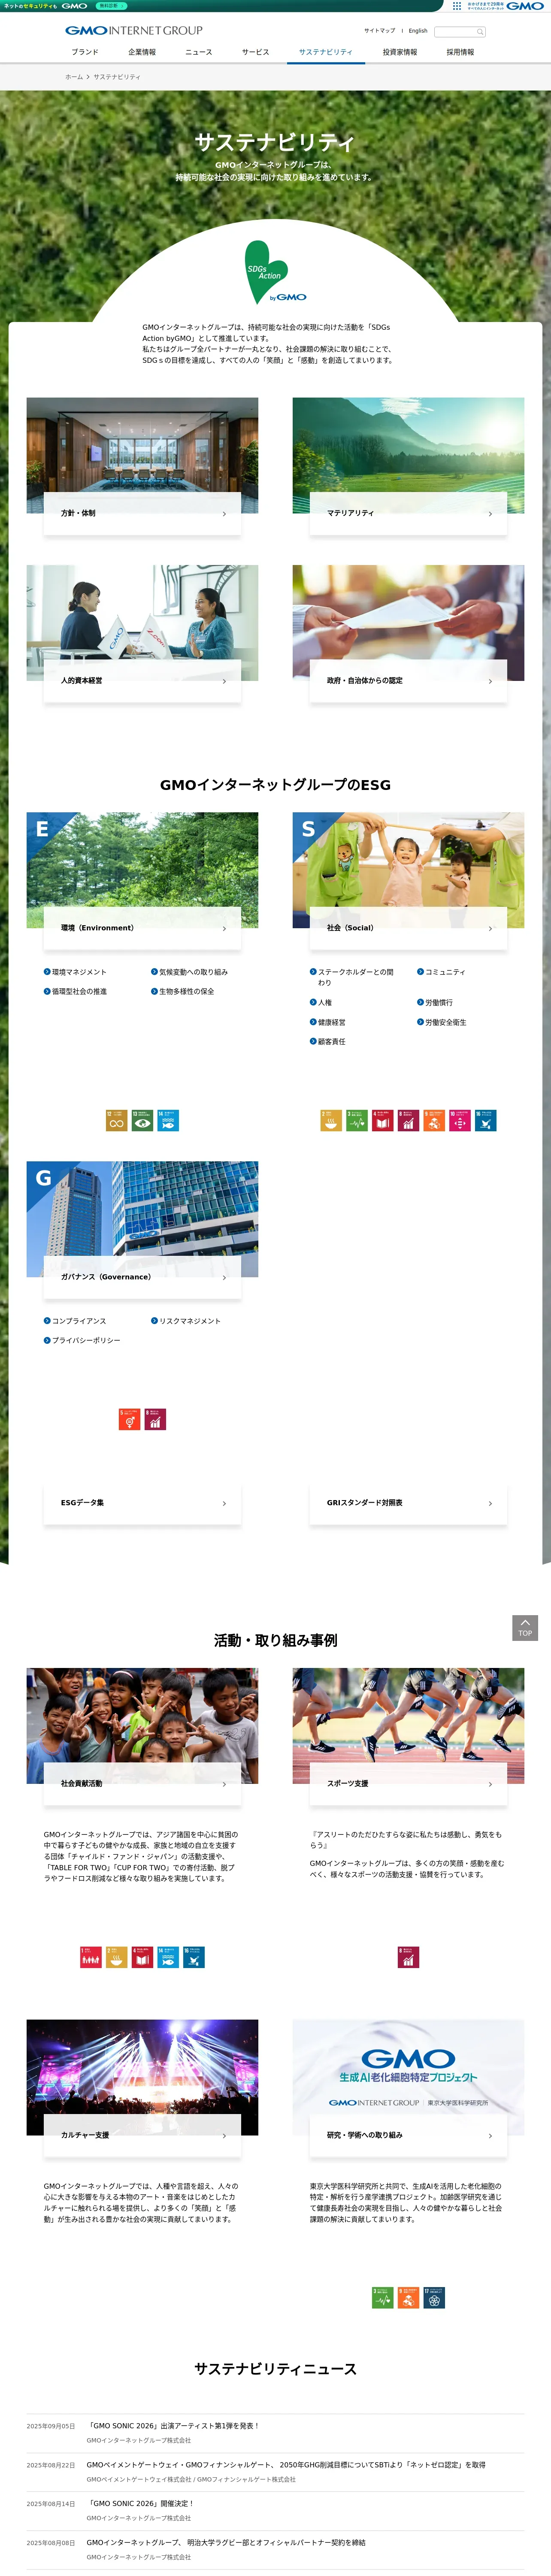Viewport: 551px width, 2576px height.
Task: Click SDG 17 icon under 研究・学術 section
Action: coord(434,2298)
